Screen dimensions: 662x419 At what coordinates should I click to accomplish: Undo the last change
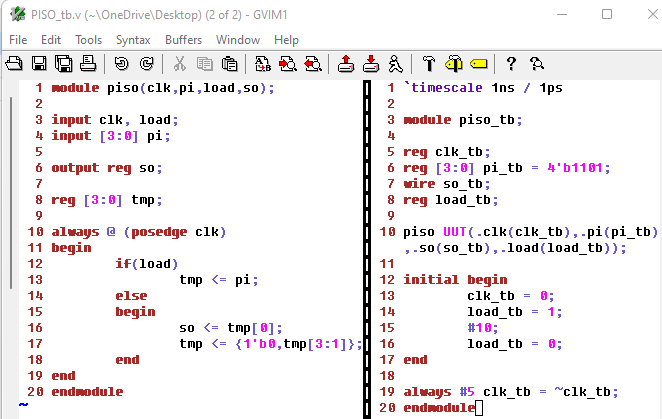[122, 64]
